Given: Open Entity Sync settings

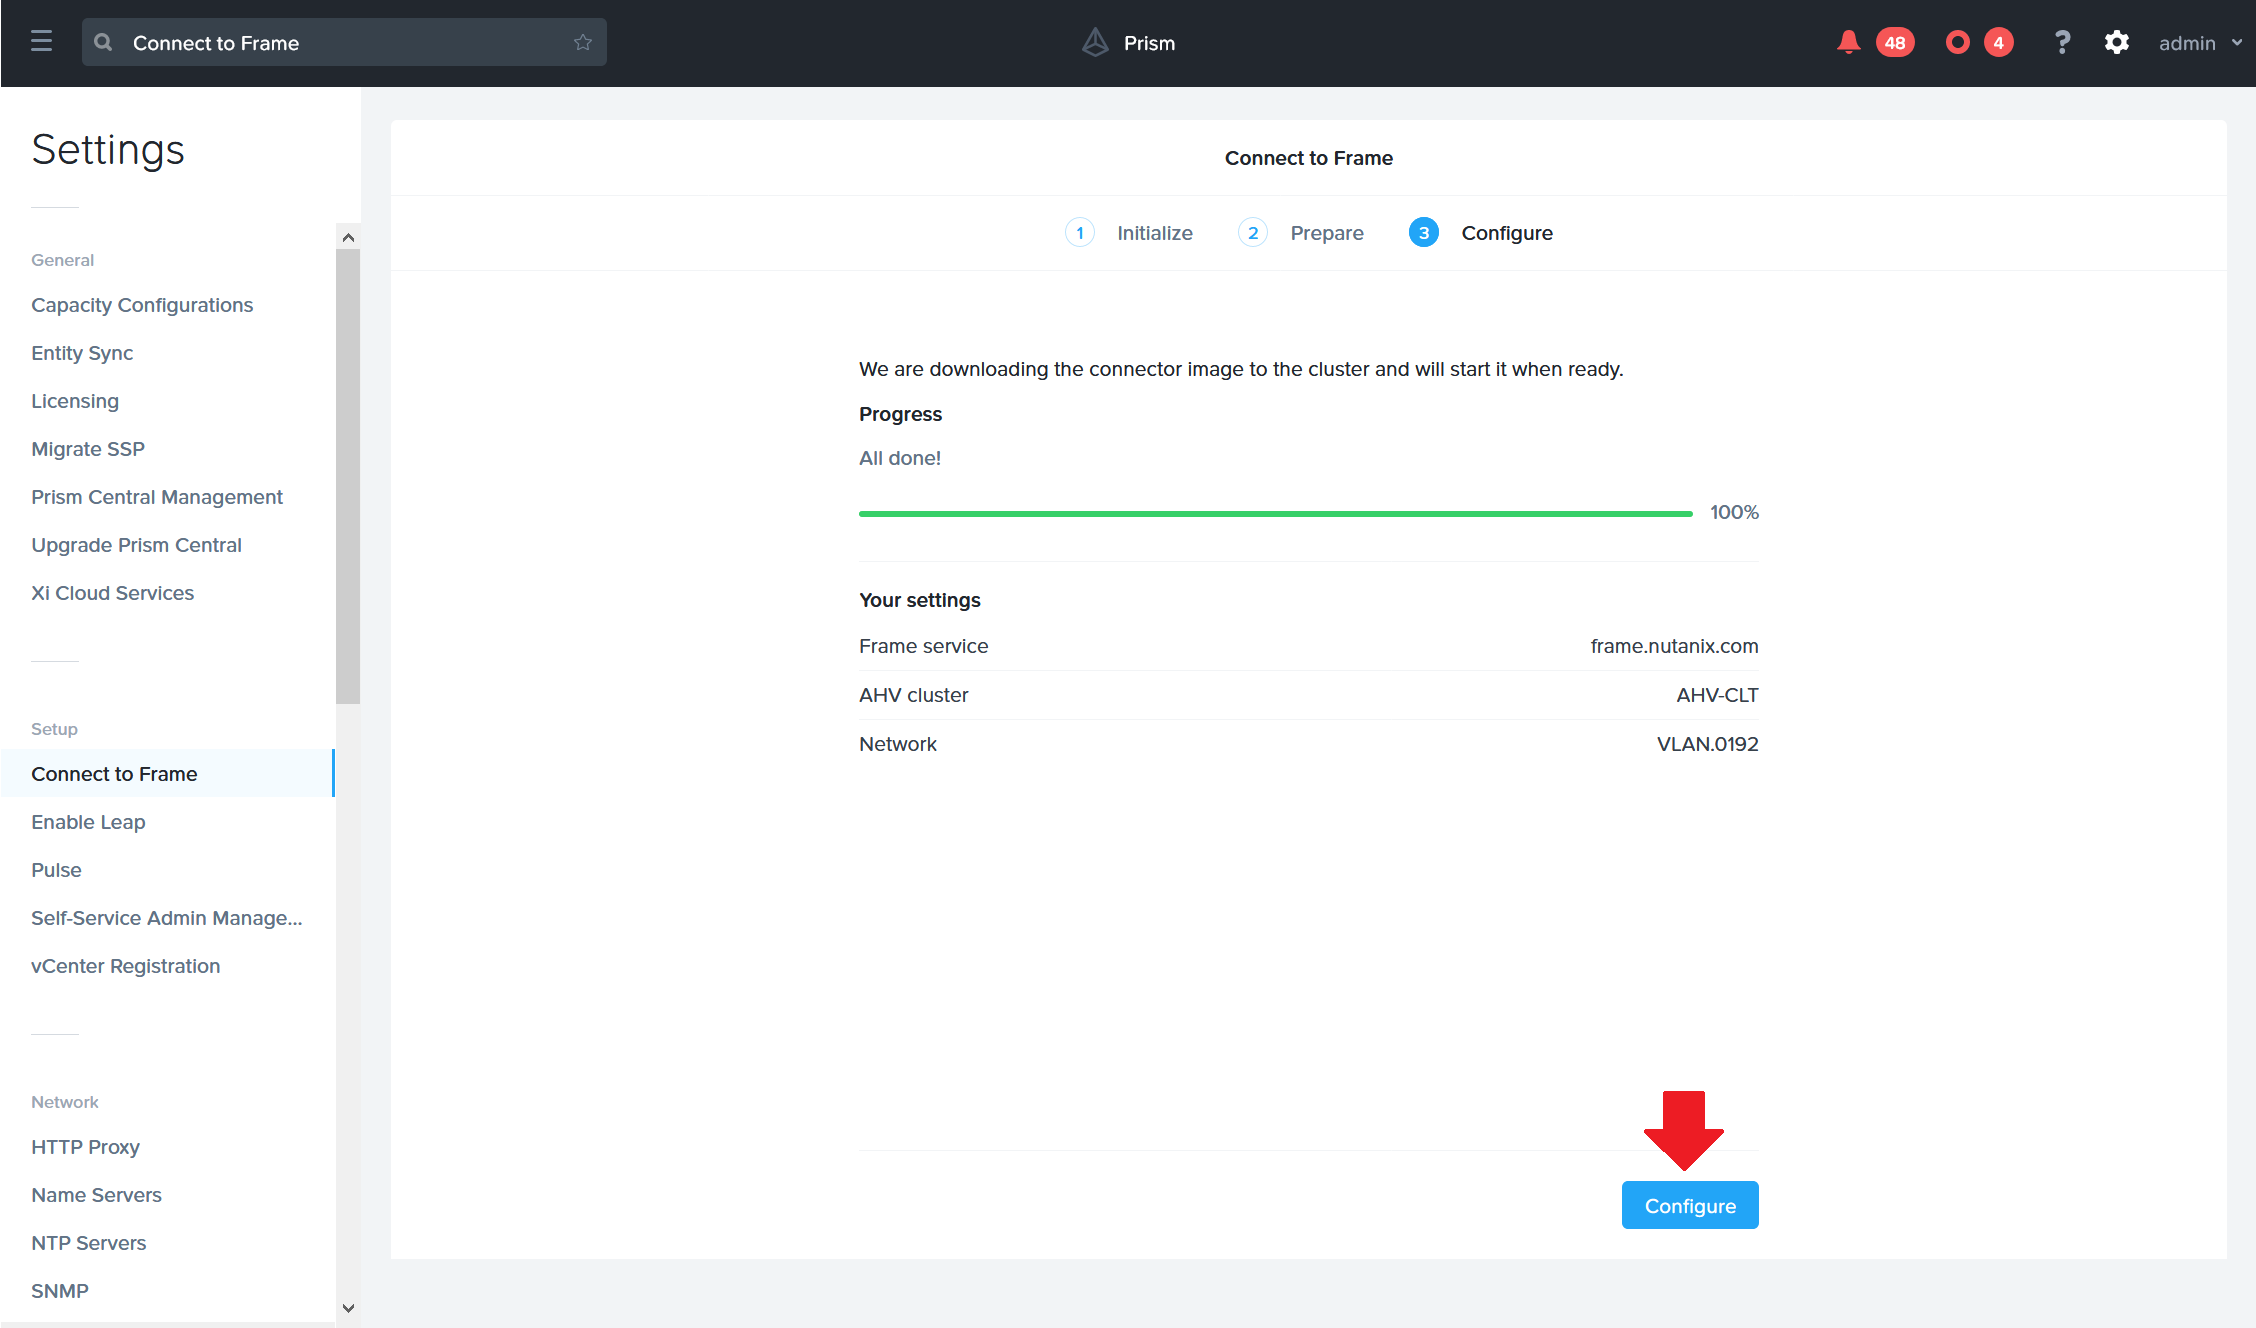Looking at the screenshot, I should [82, 353].
